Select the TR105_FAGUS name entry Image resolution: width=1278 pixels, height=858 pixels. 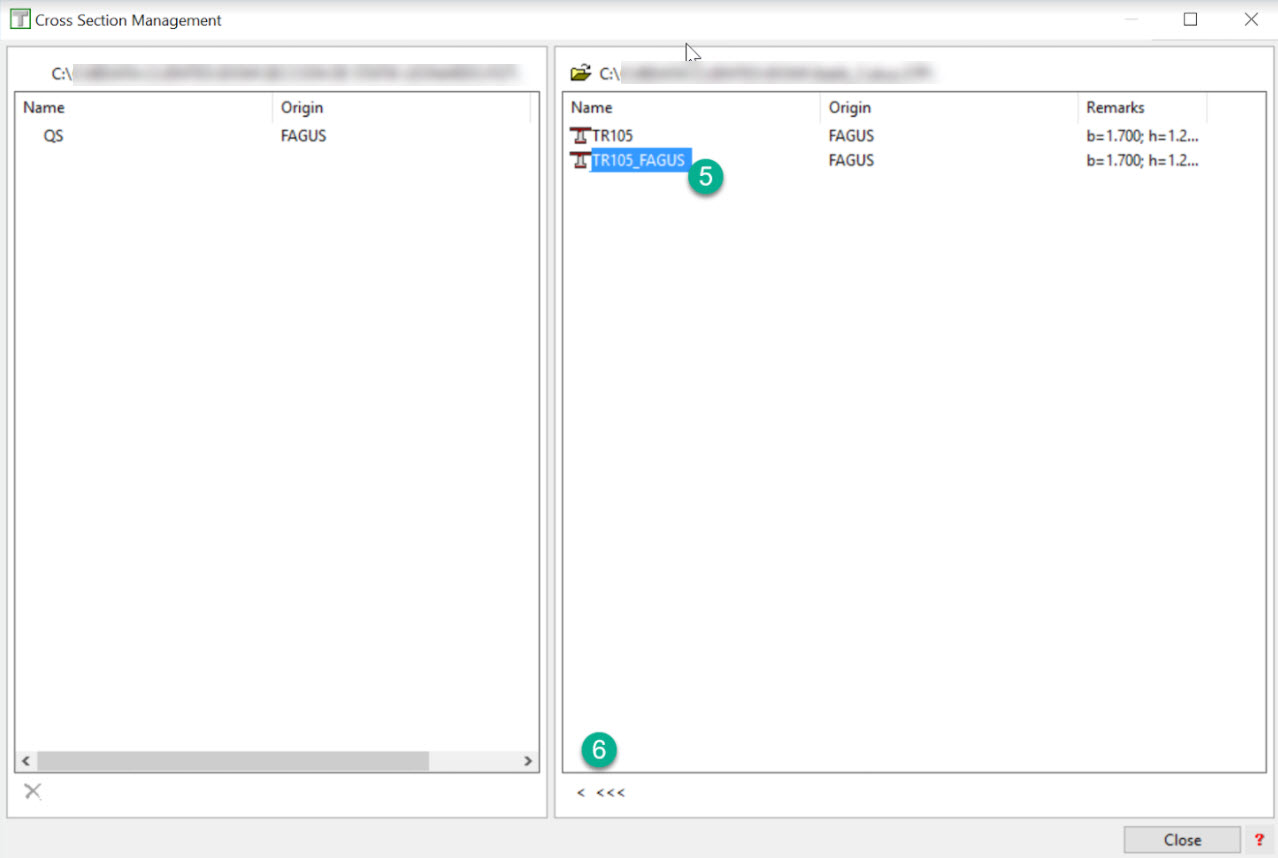coord(638,160)
